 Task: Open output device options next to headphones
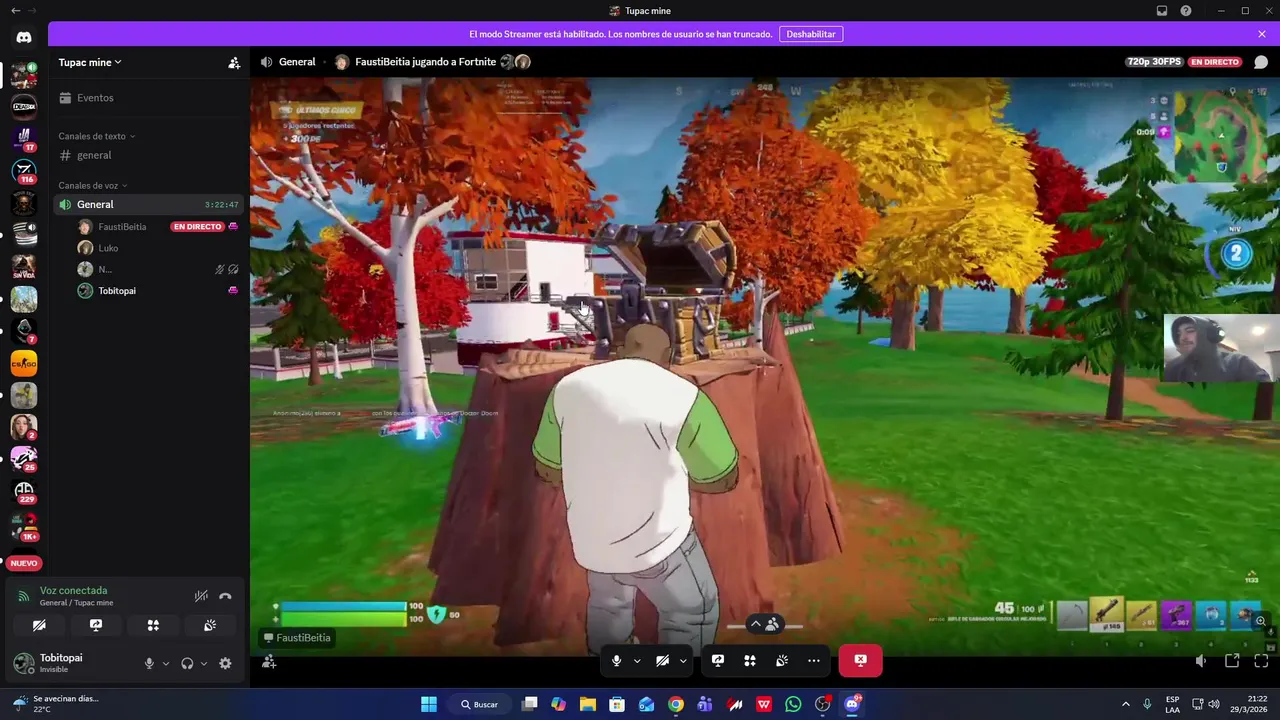(204, 663)
